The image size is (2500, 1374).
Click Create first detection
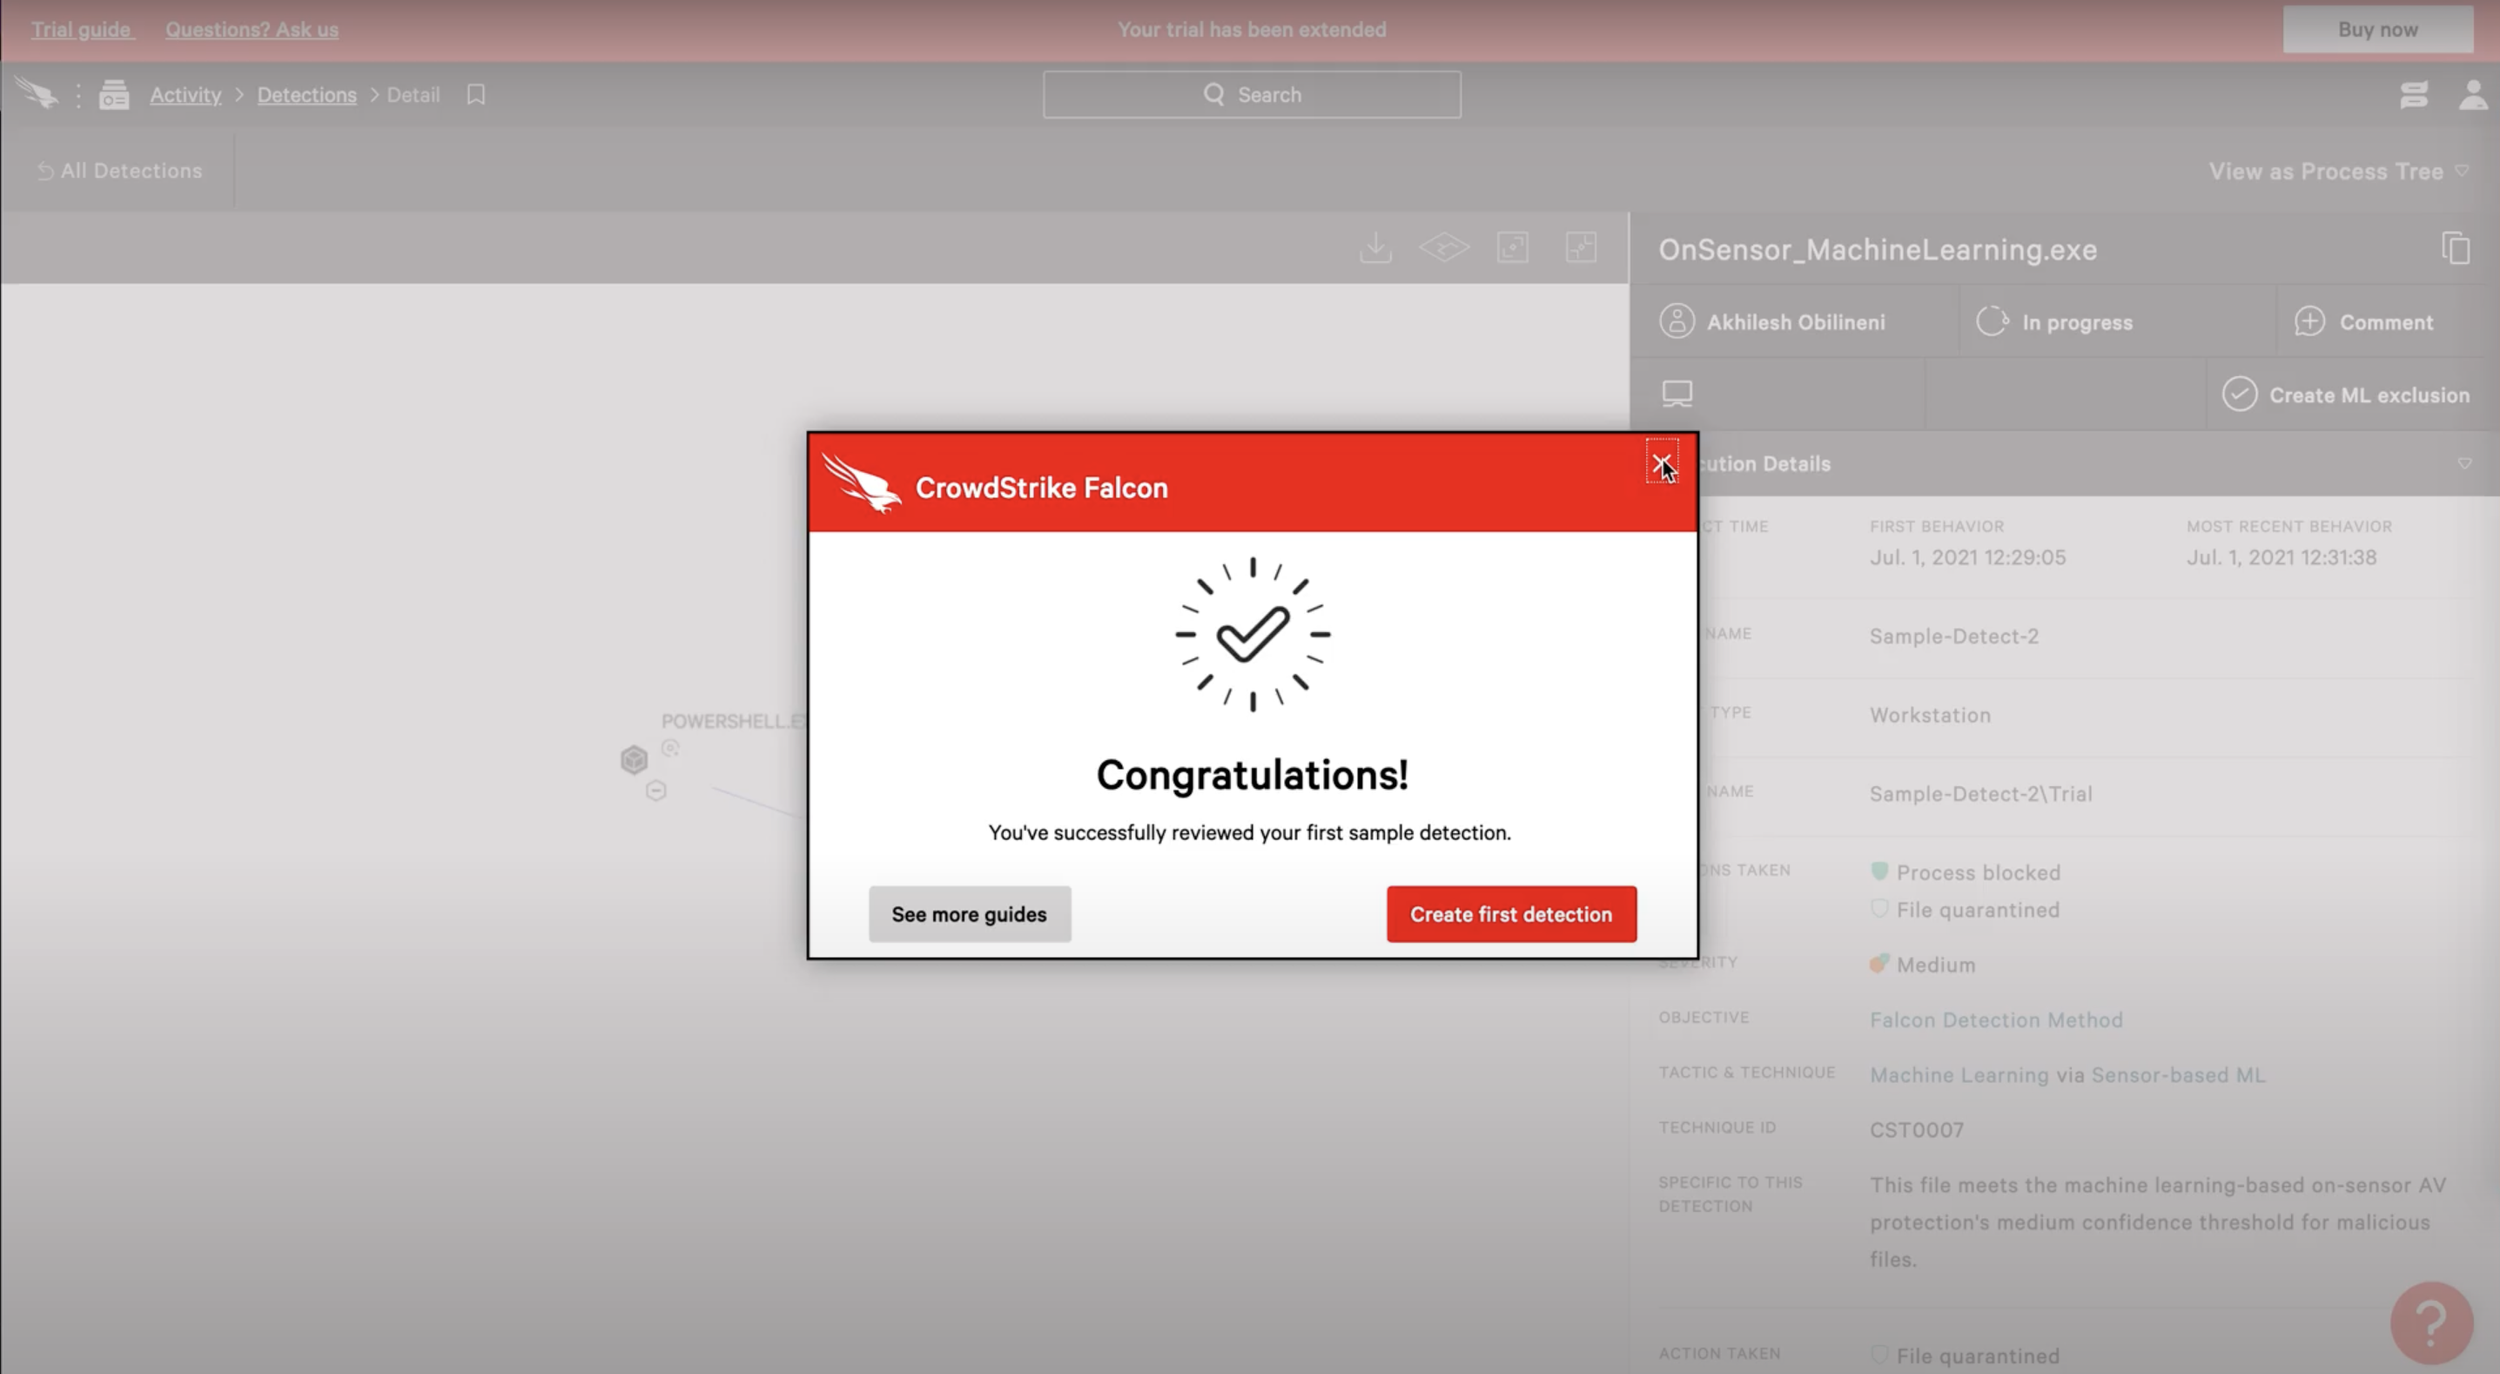pos(1510,913)
